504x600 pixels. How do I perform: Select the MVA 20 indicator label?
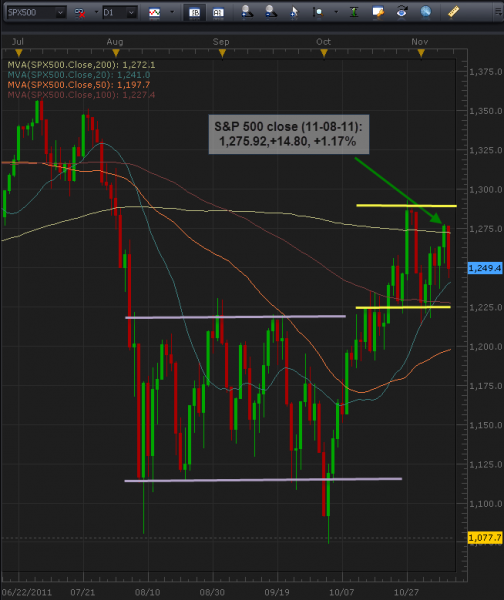point(79,75)
